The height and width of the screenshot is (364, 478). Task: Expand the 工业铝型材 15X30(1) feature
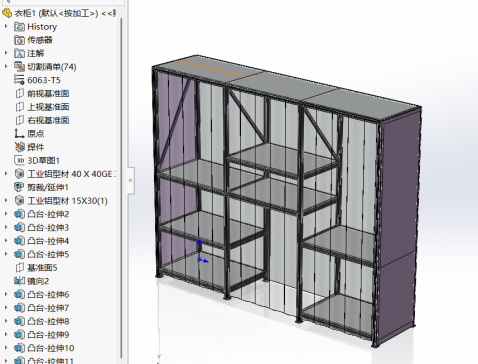(x=6, y=200)
